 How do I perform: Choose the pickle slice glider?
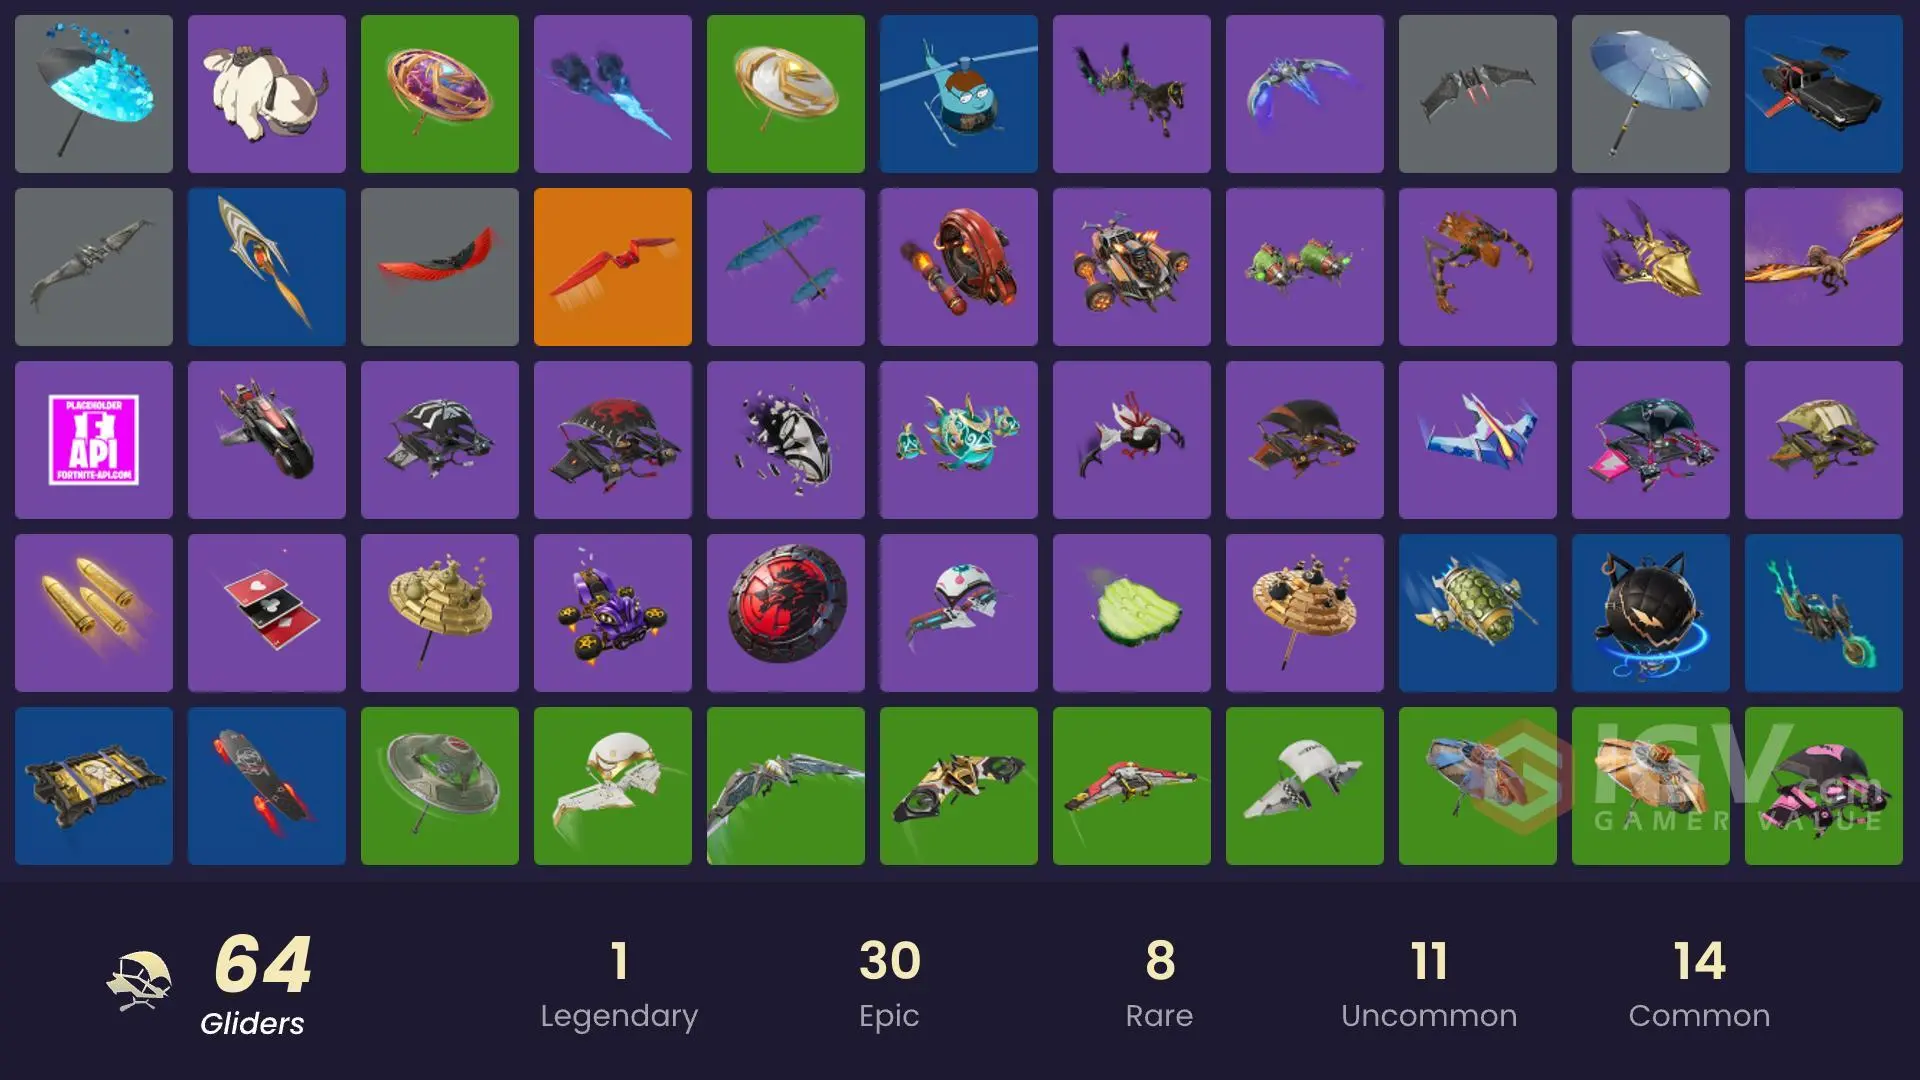(1132, 613)
